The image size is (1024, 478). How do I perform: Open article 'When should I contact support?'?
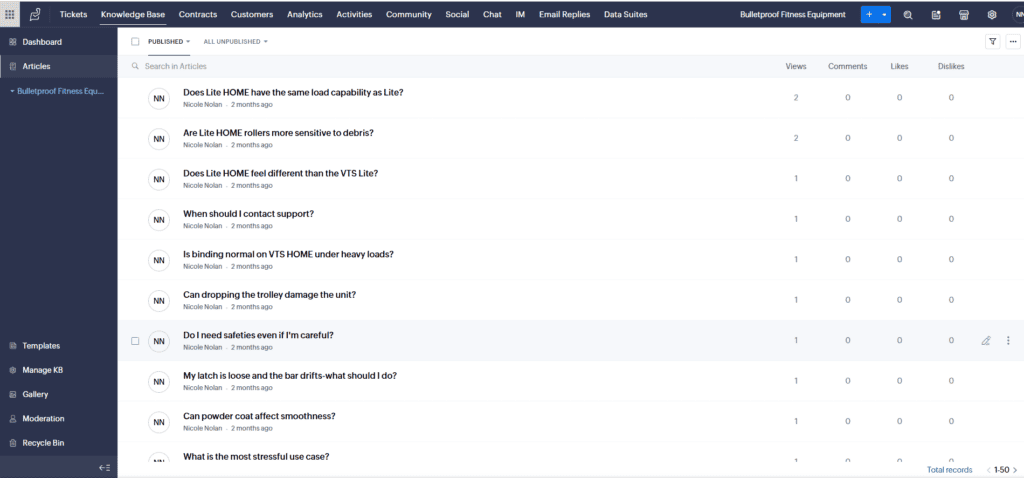(x=249, y=214)
